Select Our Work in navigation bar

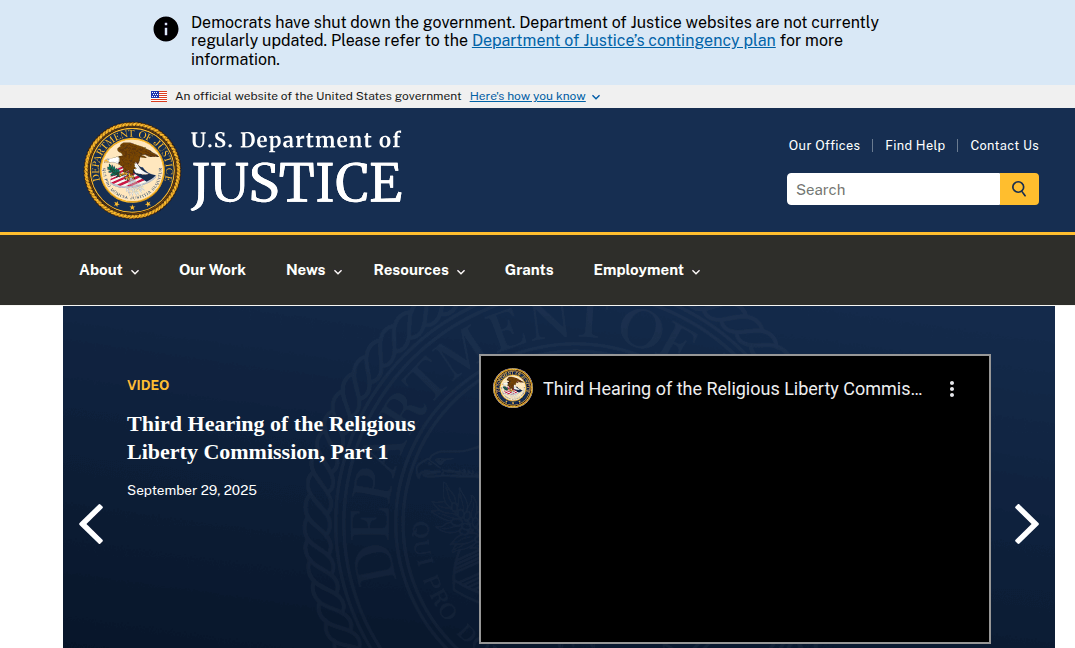(212, 270)
